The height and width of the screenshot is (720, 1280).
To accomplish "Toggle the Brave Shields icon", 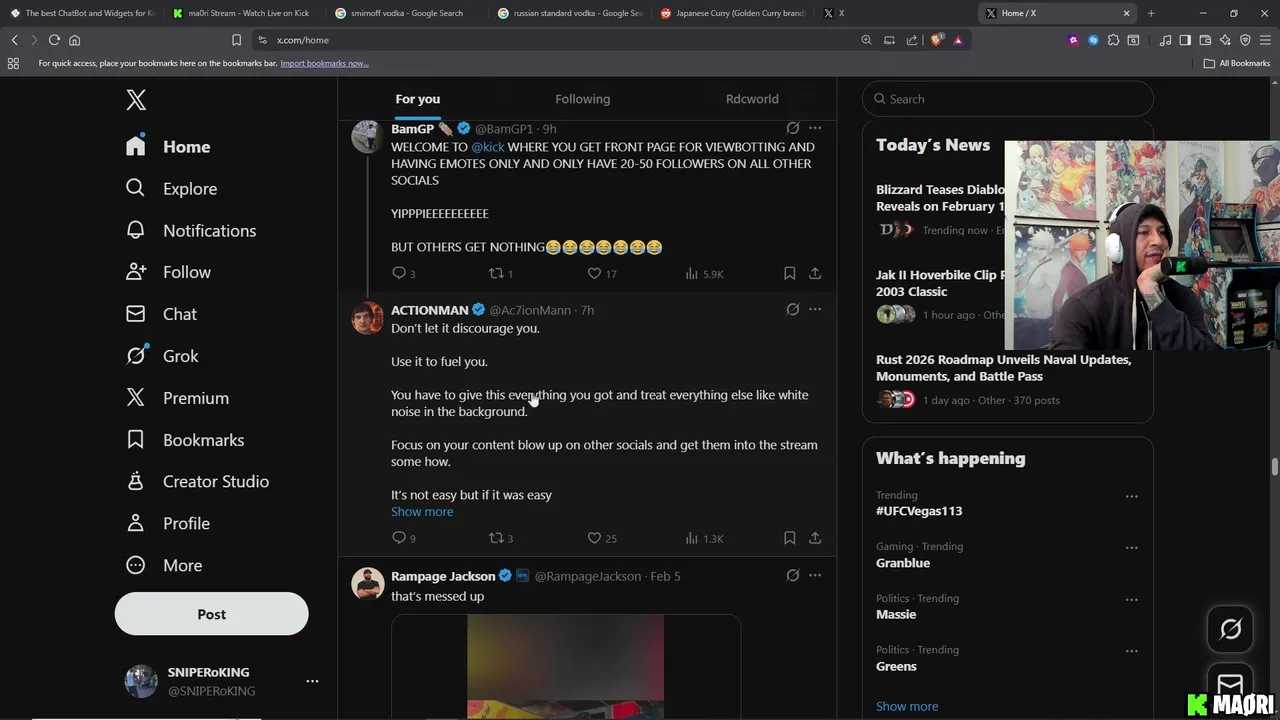I will click(936, 40).
